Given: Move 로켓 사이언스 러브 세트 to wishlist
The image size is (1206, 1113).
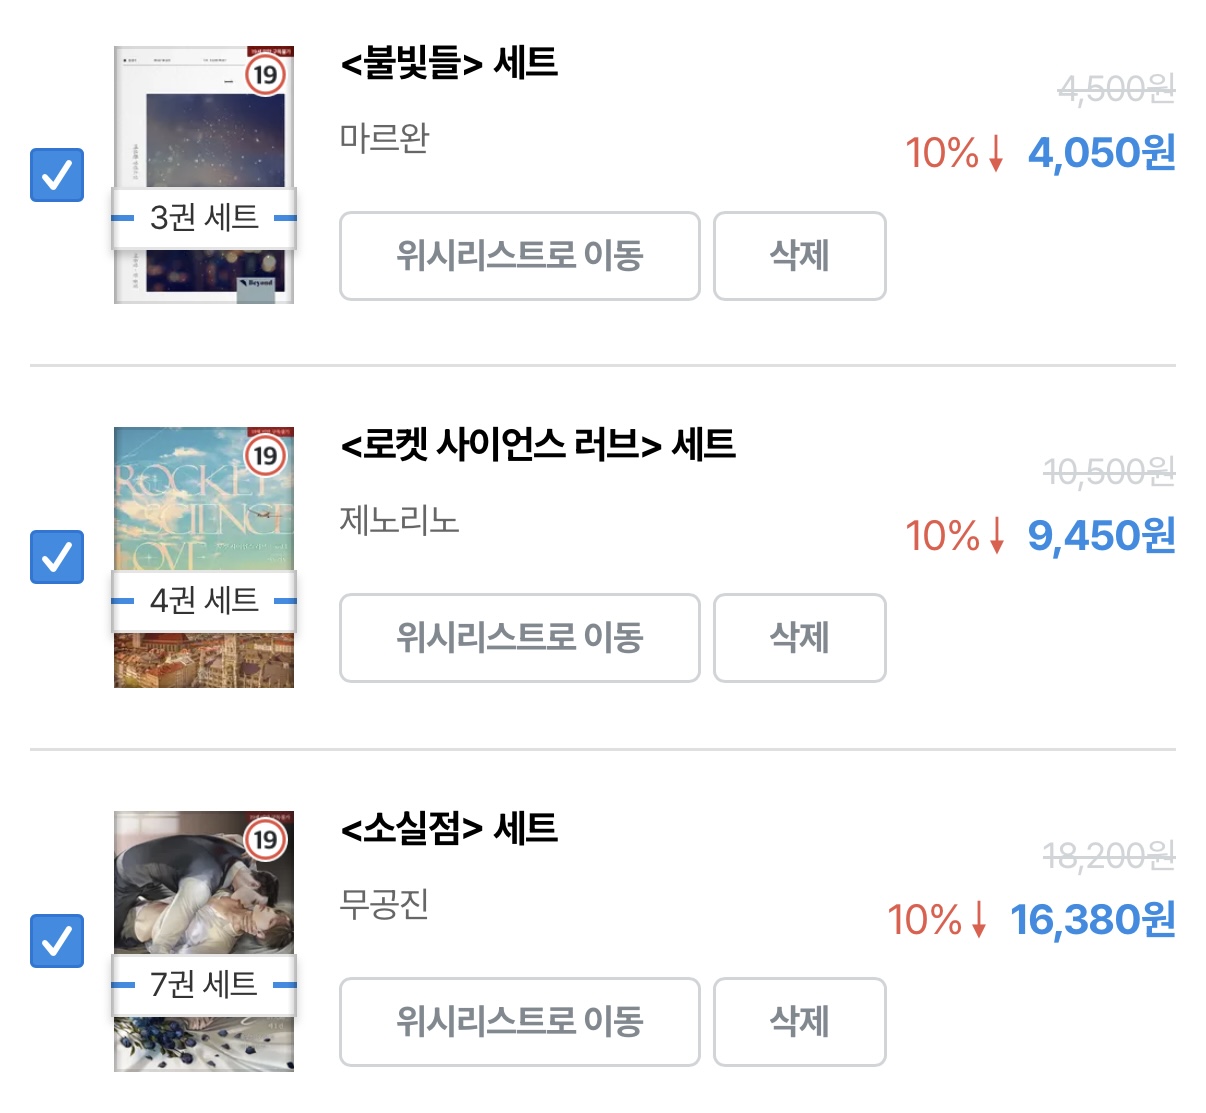Looking at the screenshot, I should coord(519,638).
